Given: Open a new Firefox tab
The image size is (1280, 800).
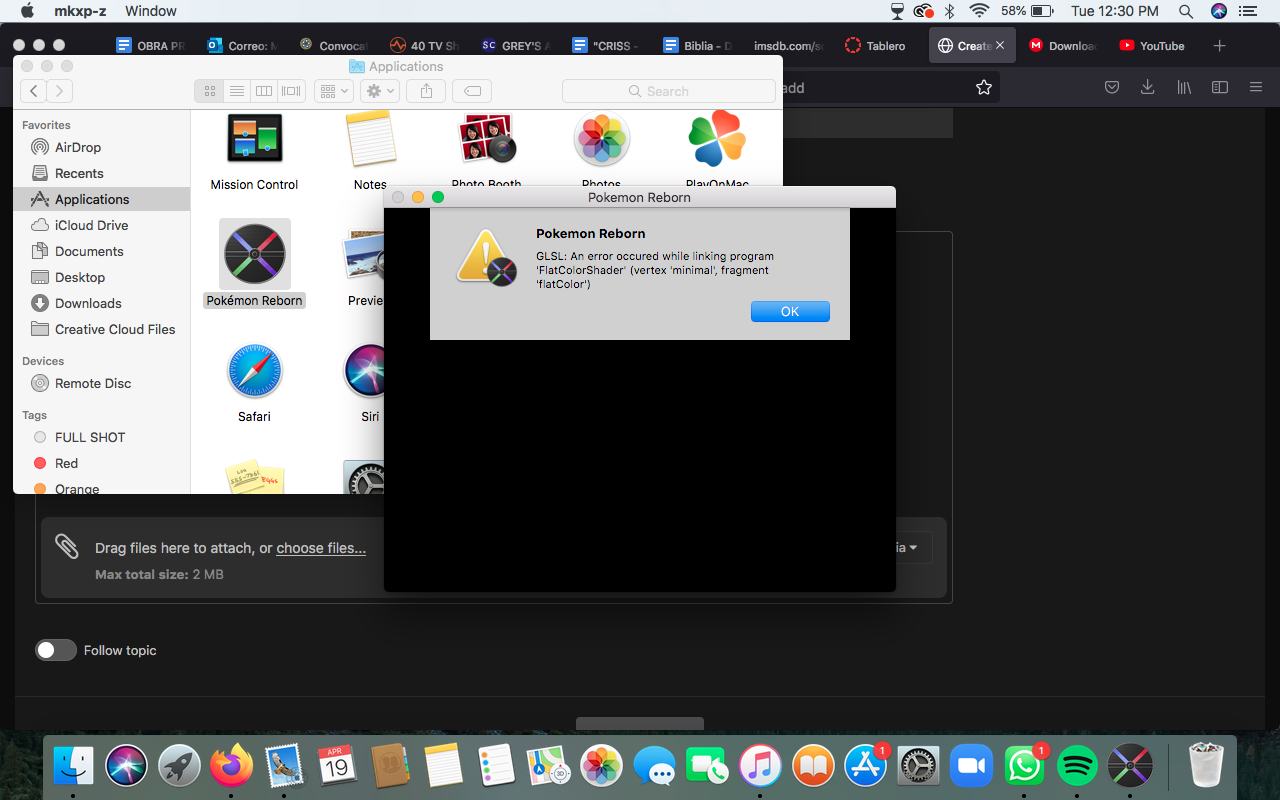Looking at the screenshot, I should (x=1219, y=46).
